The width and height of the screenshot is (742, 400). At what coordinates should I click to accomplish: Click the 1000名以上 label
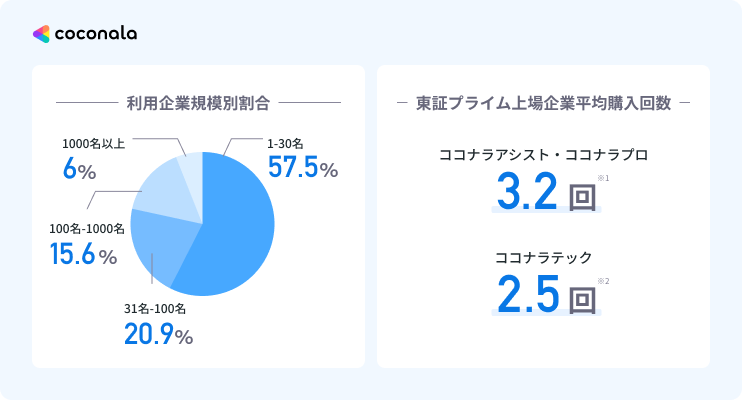coord(92,144)
